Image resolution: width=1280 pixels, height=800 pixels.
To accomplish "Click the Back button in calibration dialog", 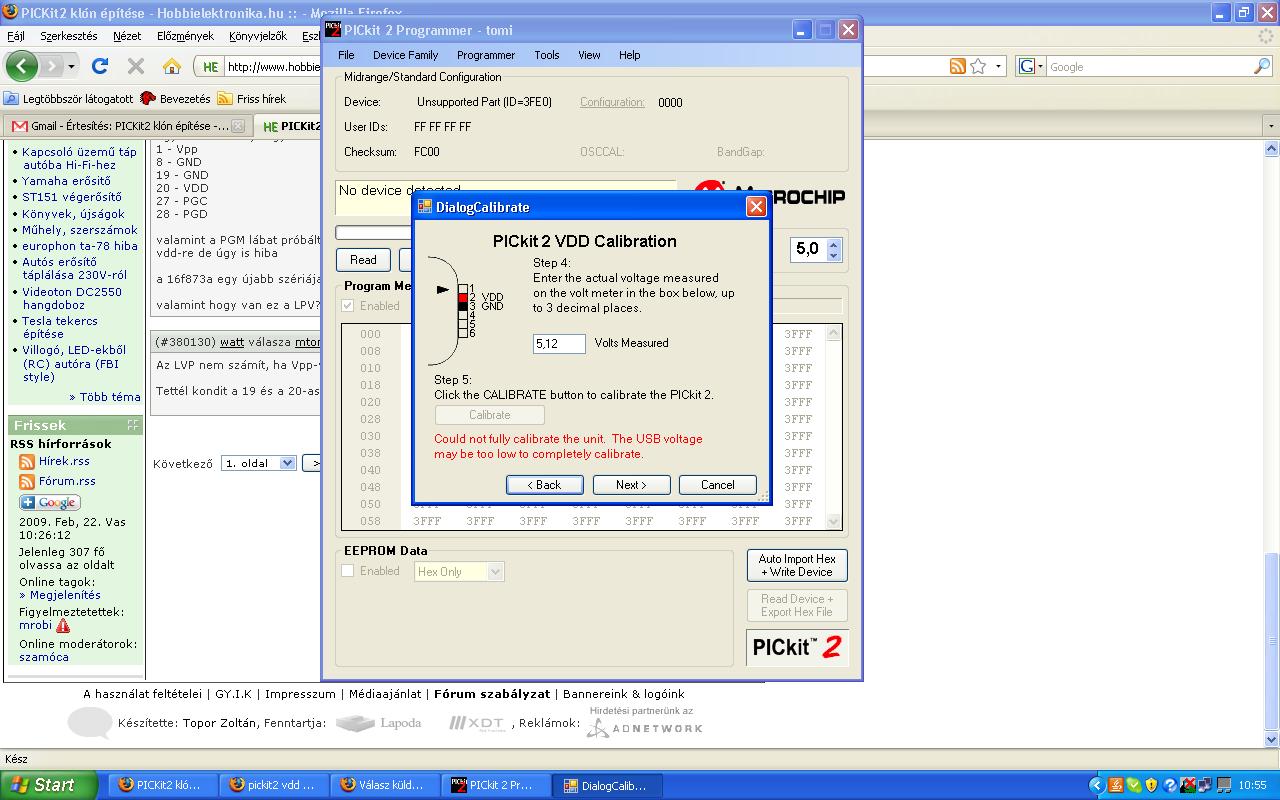I will [x=545, y=485].
